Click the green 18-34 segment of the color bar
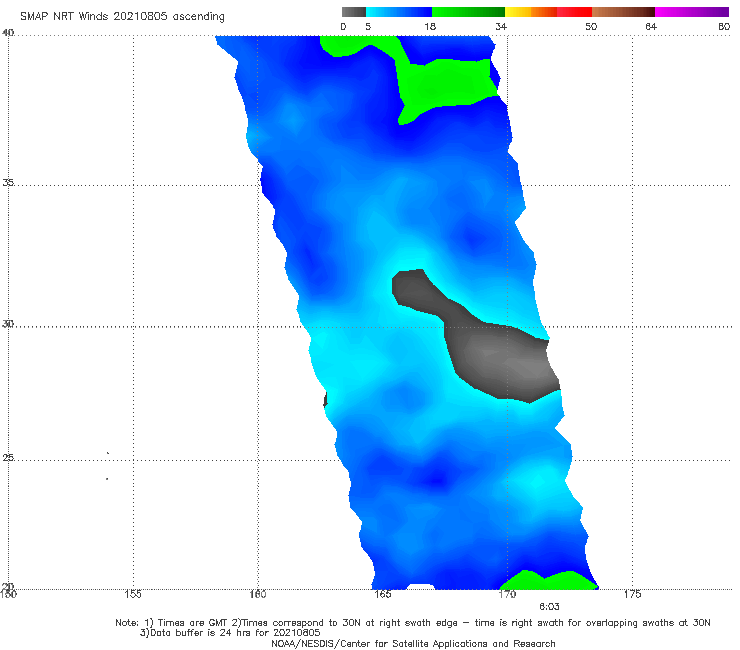 pos(468,12)
